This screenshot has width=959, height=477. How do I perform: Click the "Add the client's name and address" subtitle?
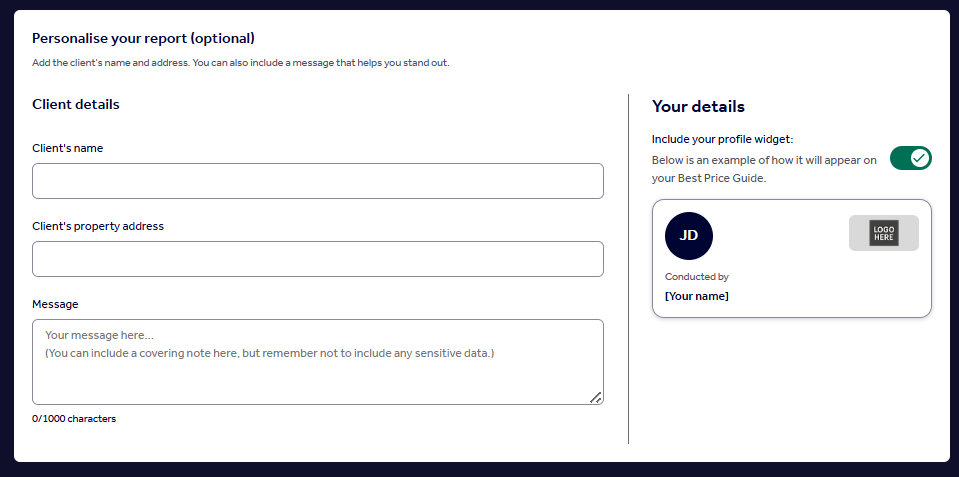pyautogui.click(x=240, y=64)
